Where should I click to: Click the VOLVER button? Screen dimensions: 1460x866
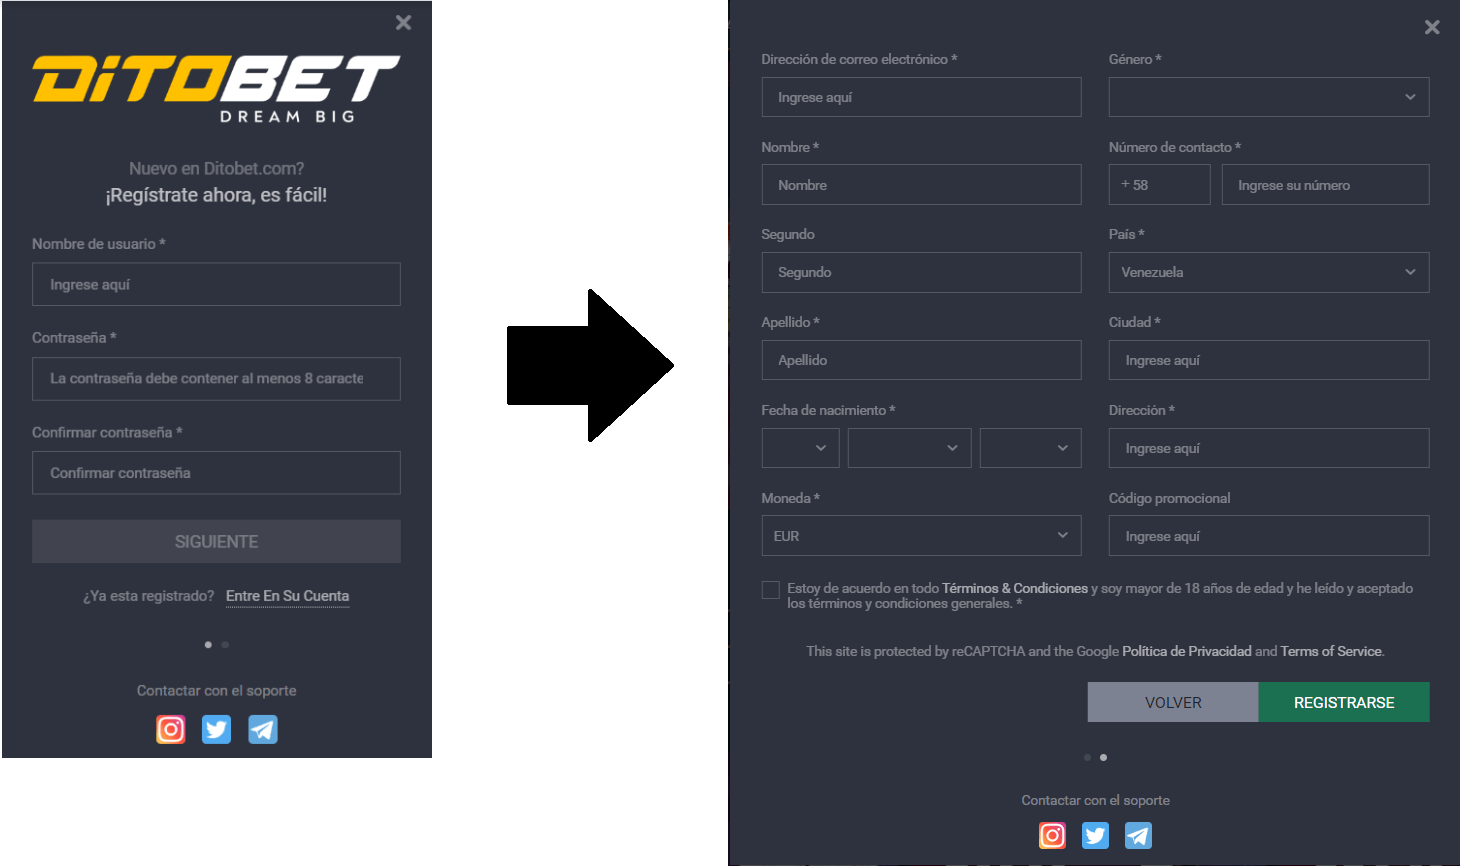(1173, 702)
